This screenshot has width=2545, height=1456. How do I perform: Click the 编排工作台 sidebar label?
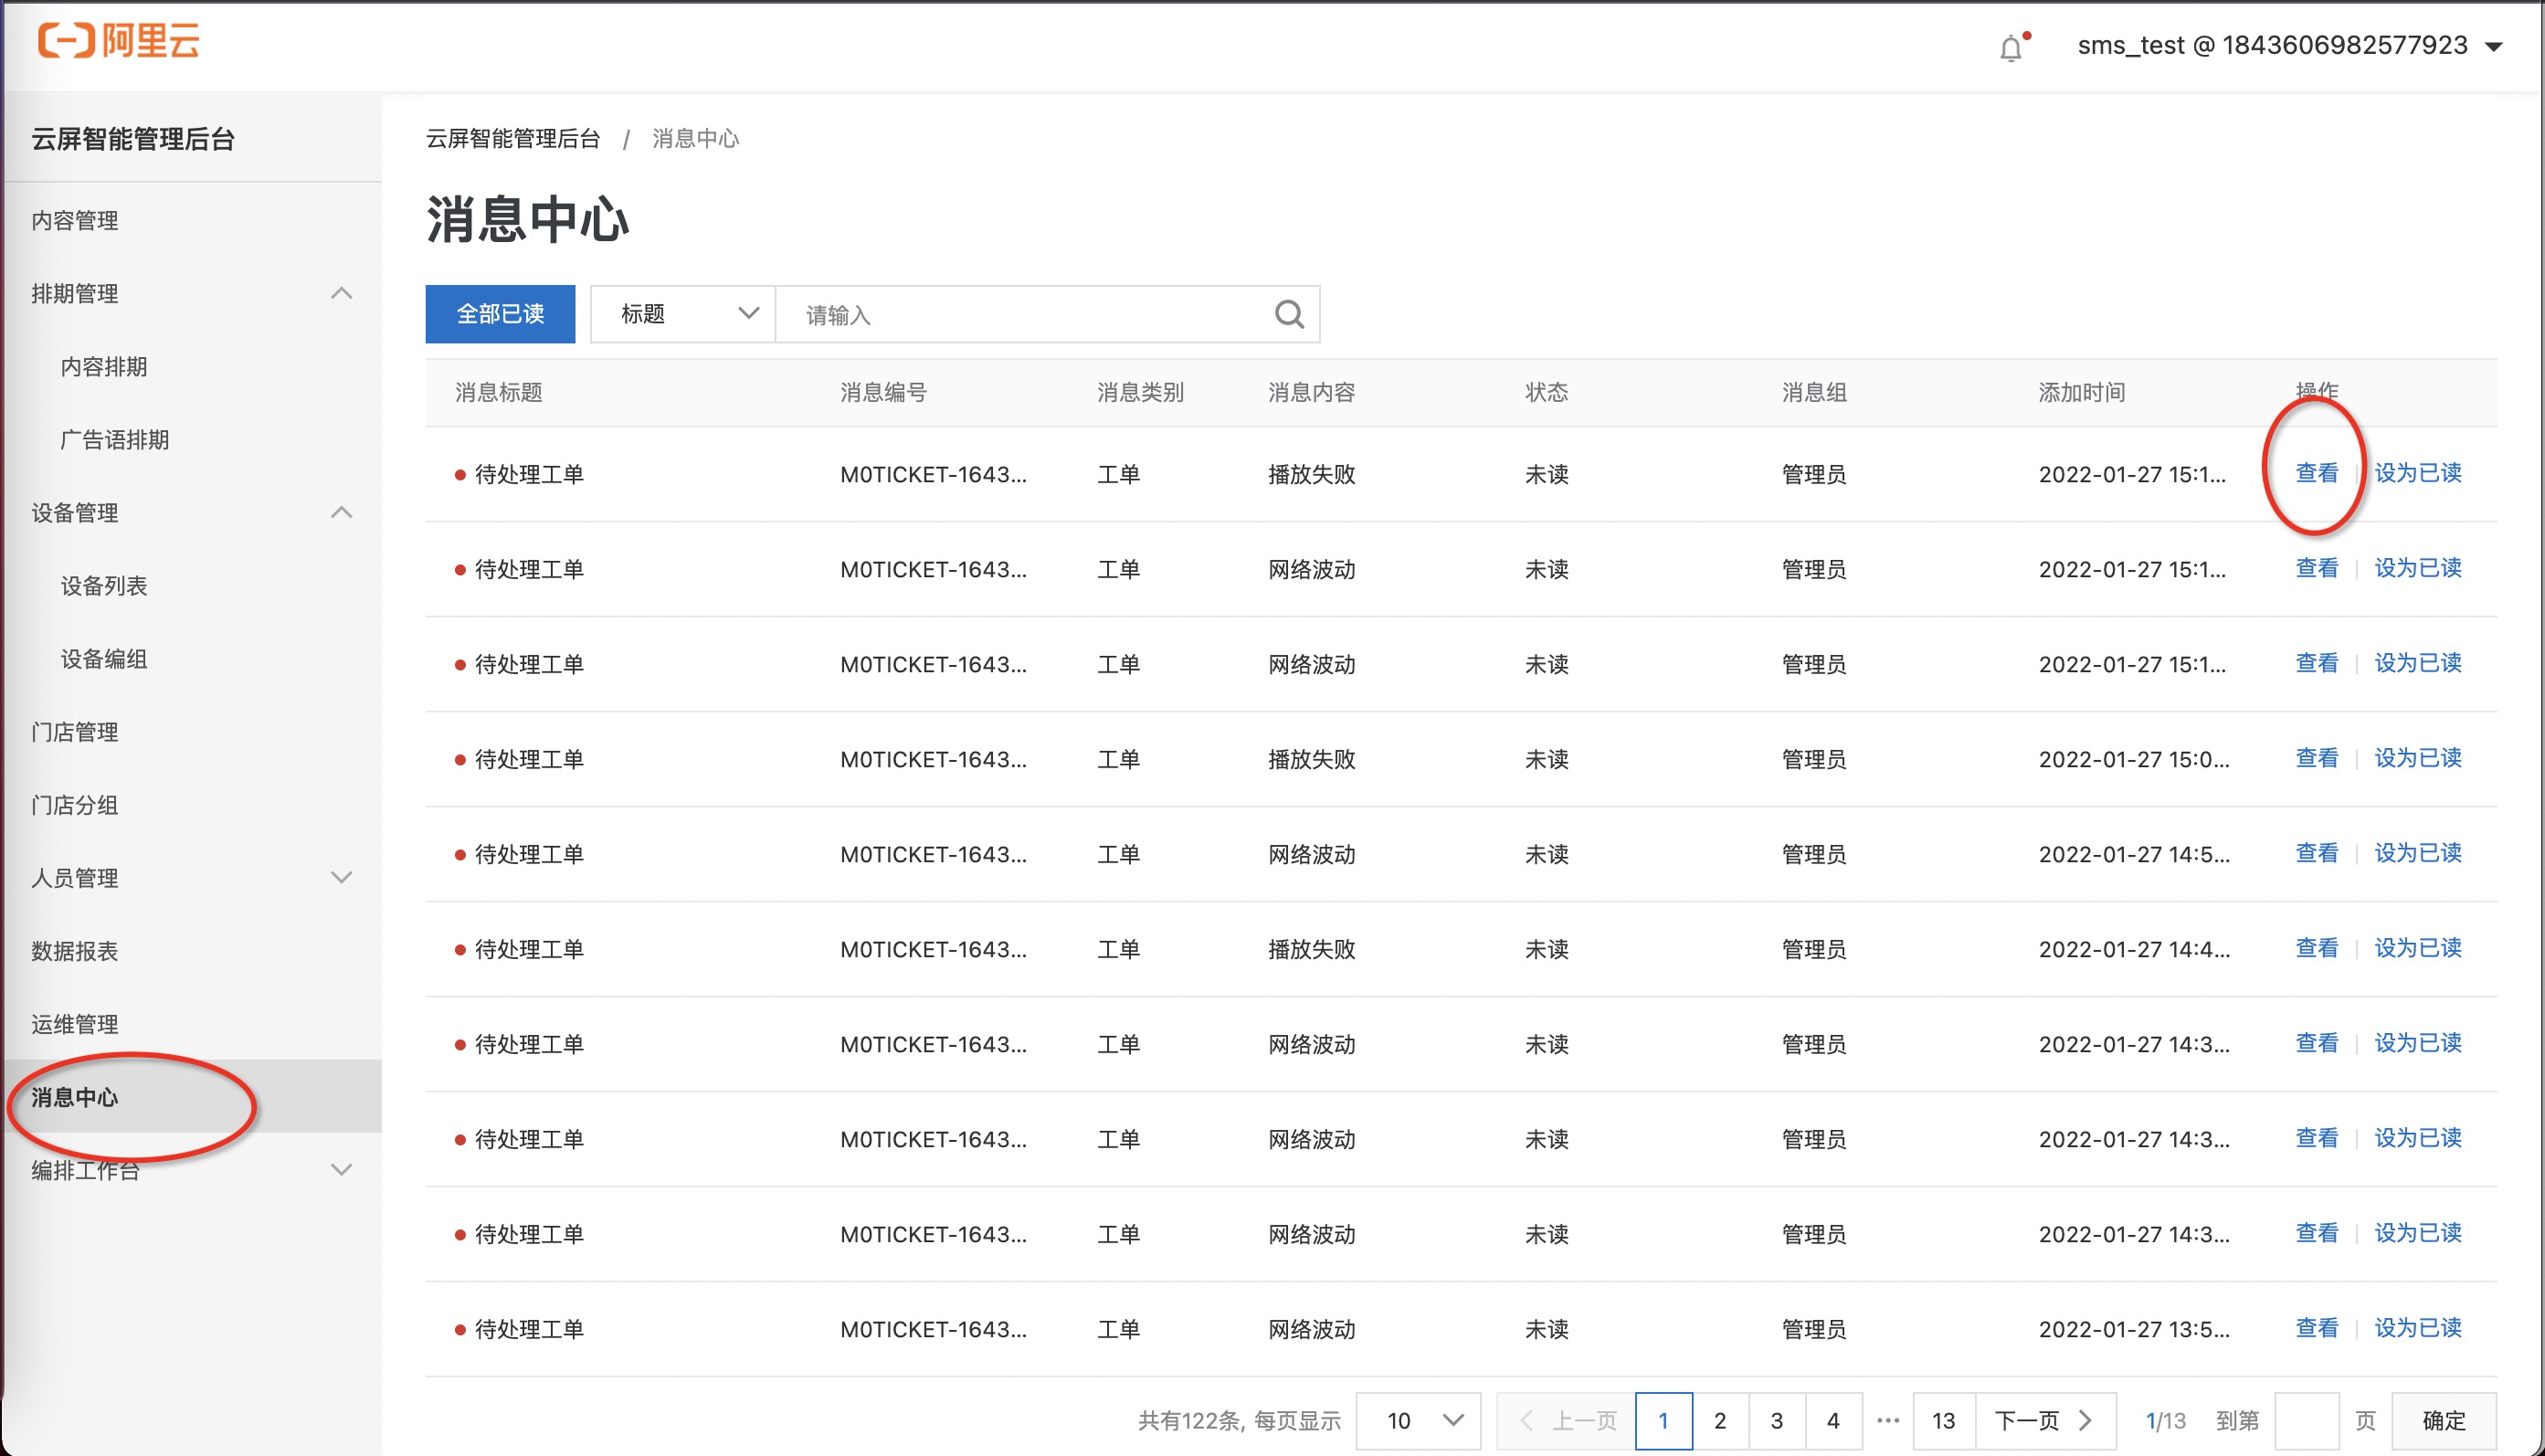tap(86, 1169)
